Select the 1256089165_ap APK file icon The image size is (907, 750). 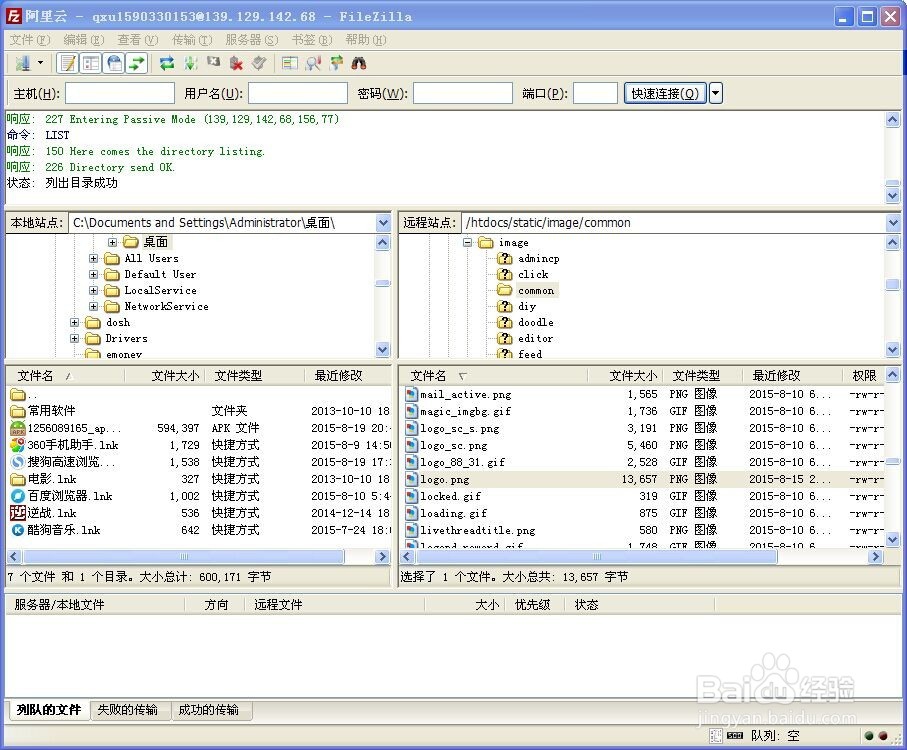tap(18, 428)
